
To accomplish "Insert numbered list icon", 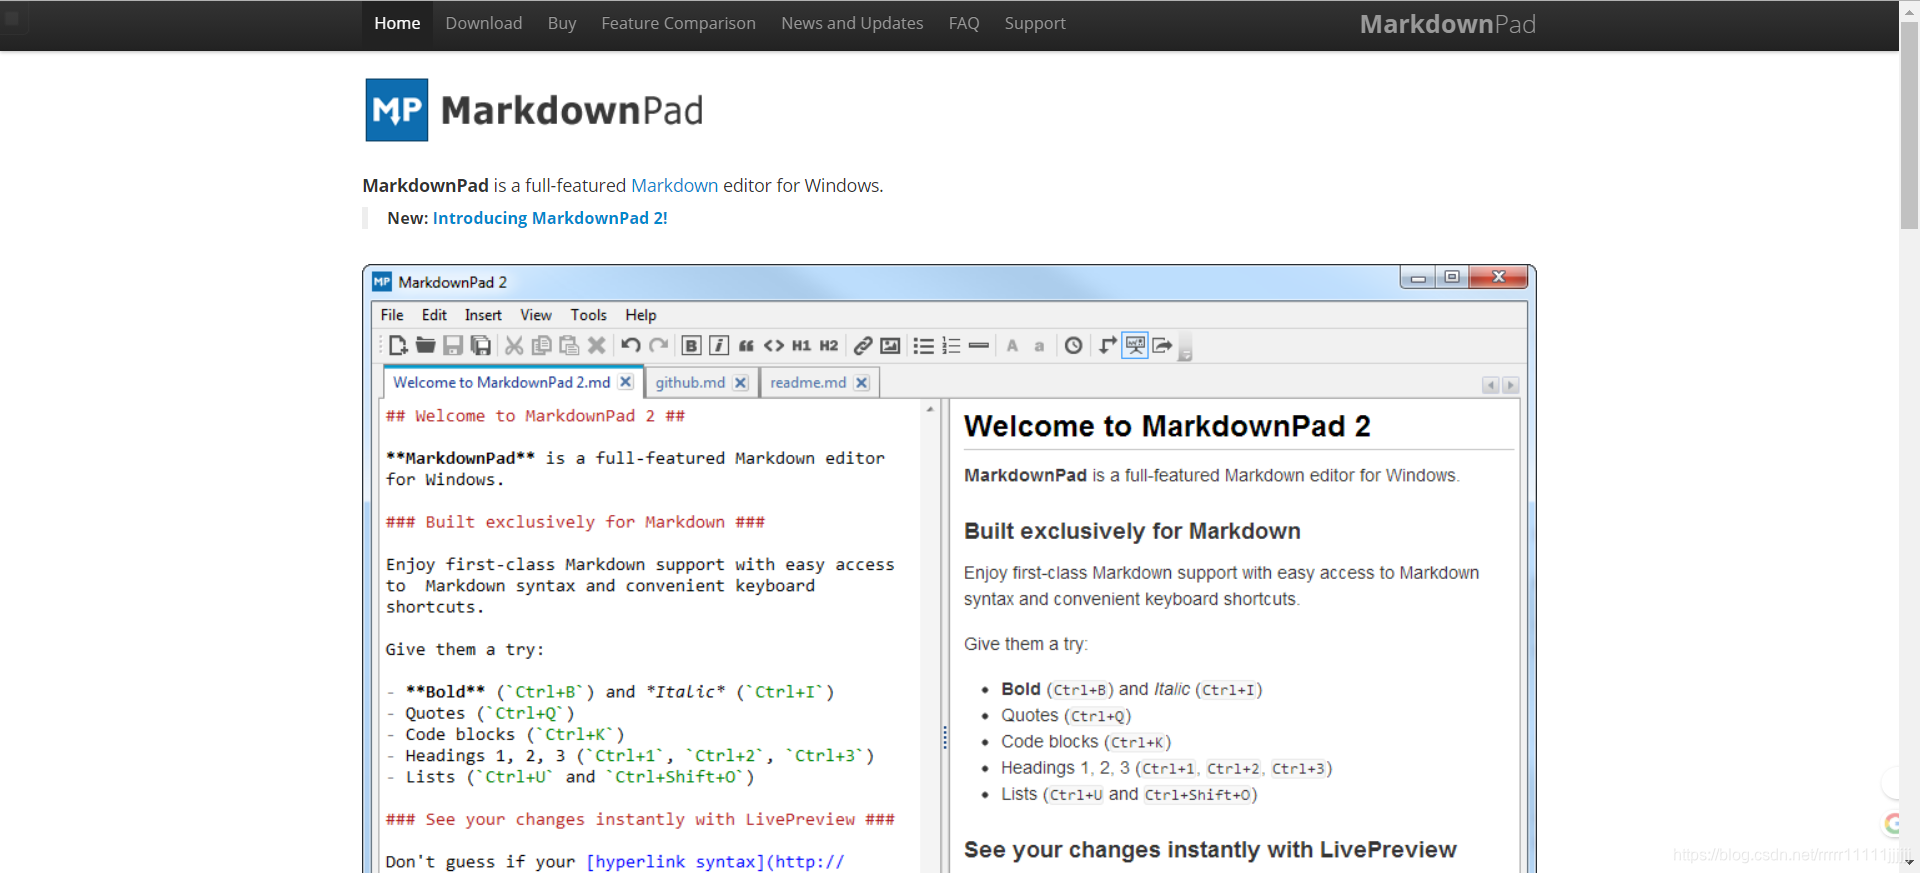I will tap(951, 346).
